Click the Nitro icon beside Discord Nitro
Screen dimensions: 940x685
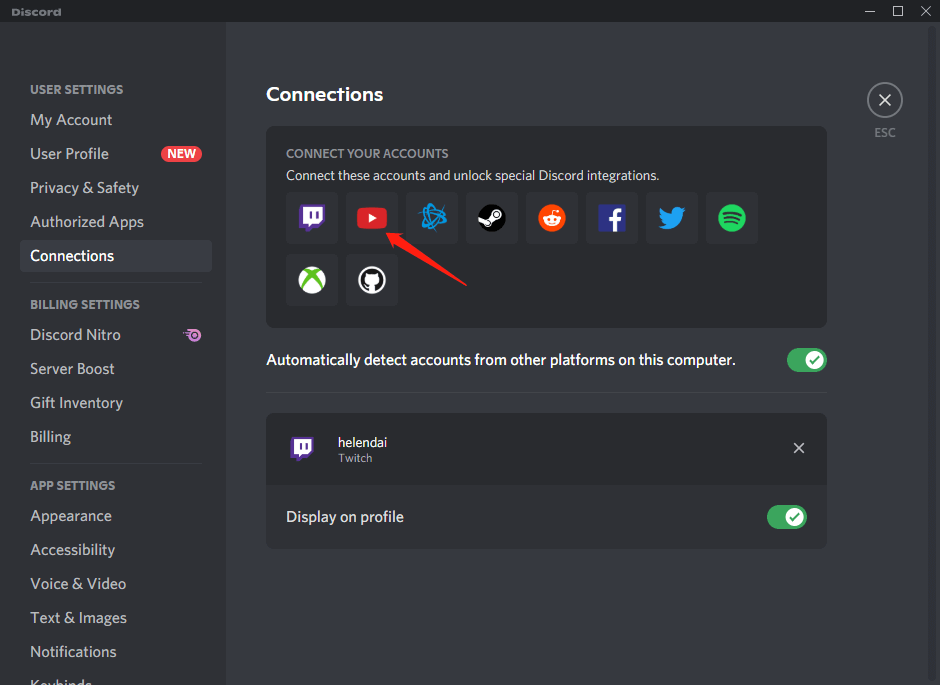point(192,335)
